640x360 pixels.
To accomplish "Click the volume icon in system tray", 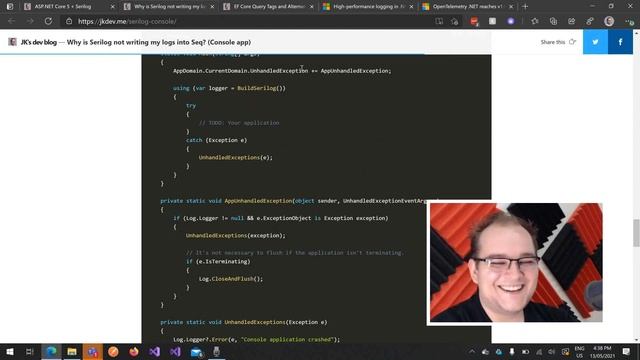I will (552, 351).
